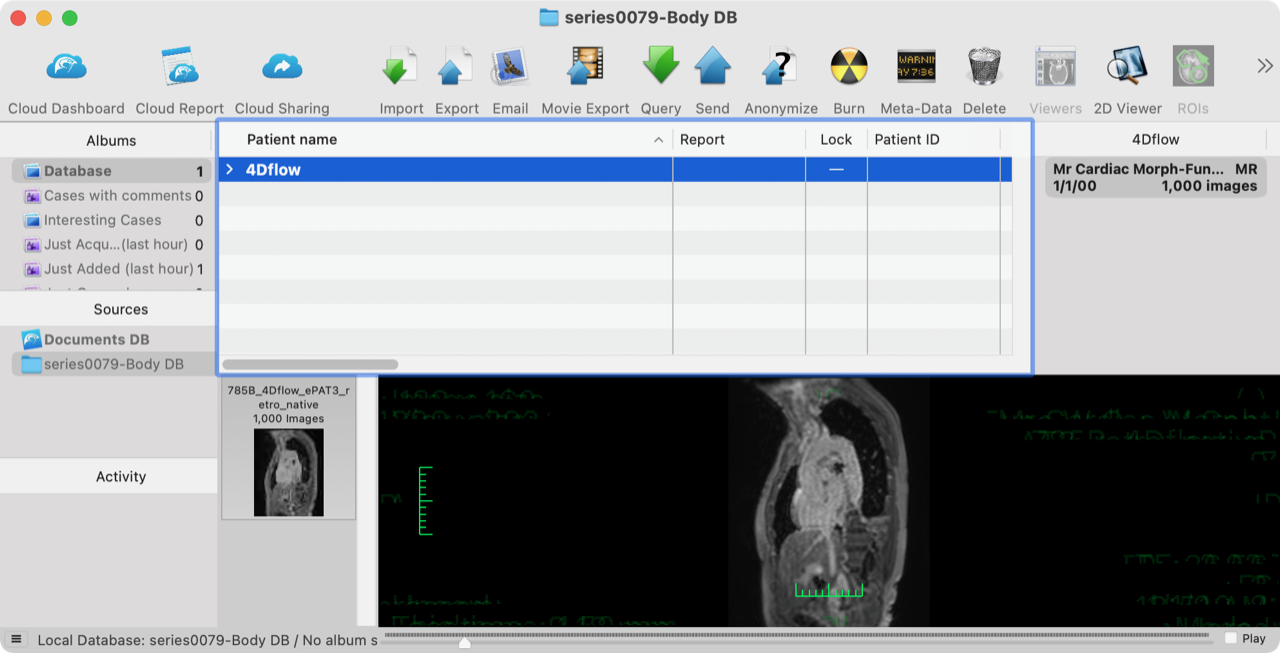Screen dimensions: 1280x653
Task: Click the Mr Cardiac Morph-Fun study entry
Action: (x=1155, y=177)
